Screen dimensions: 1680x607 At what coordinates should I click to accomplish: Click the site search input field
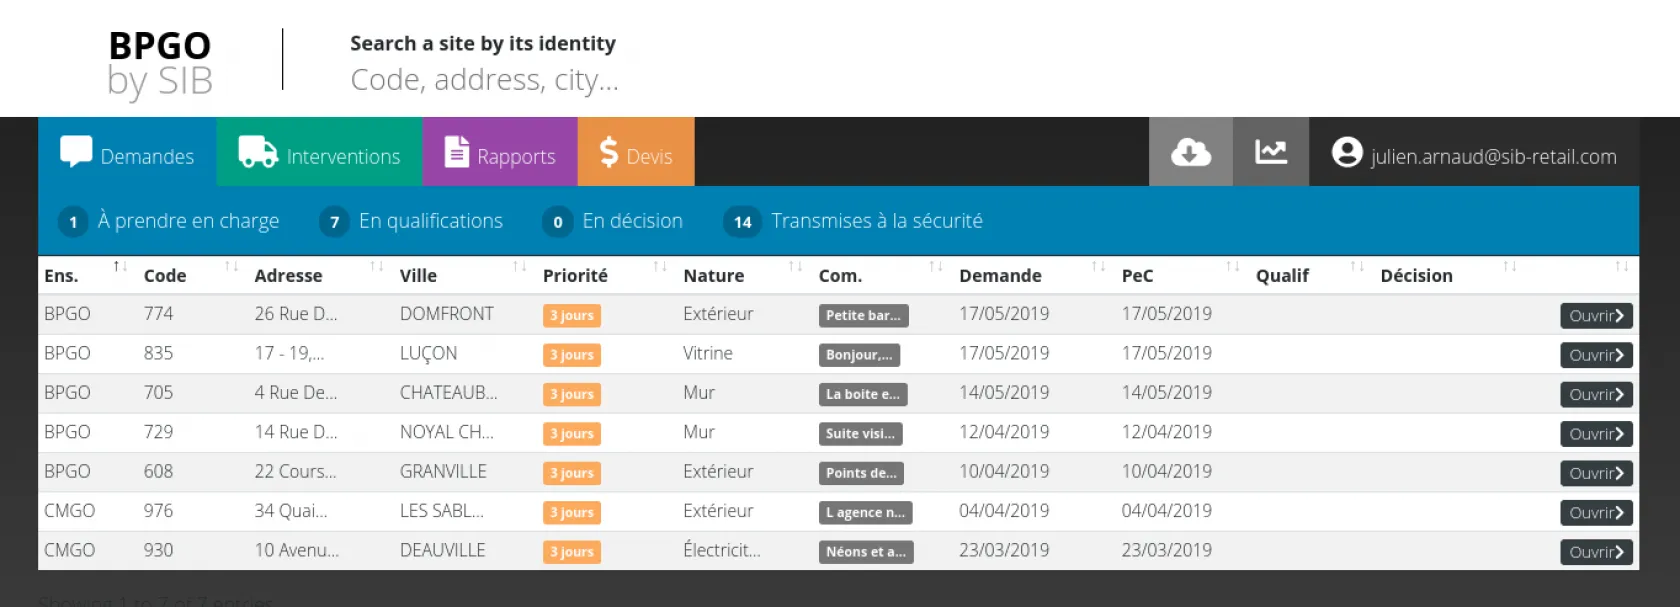484,79
